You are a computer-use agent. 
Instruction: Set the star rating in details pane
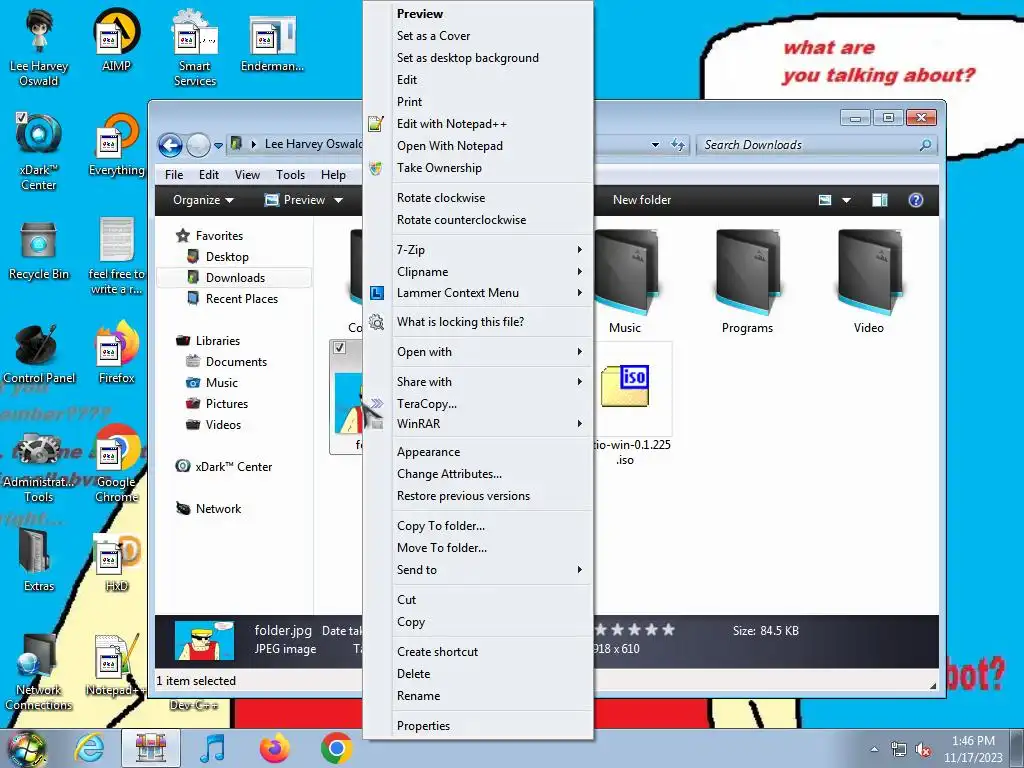[635, 630]
